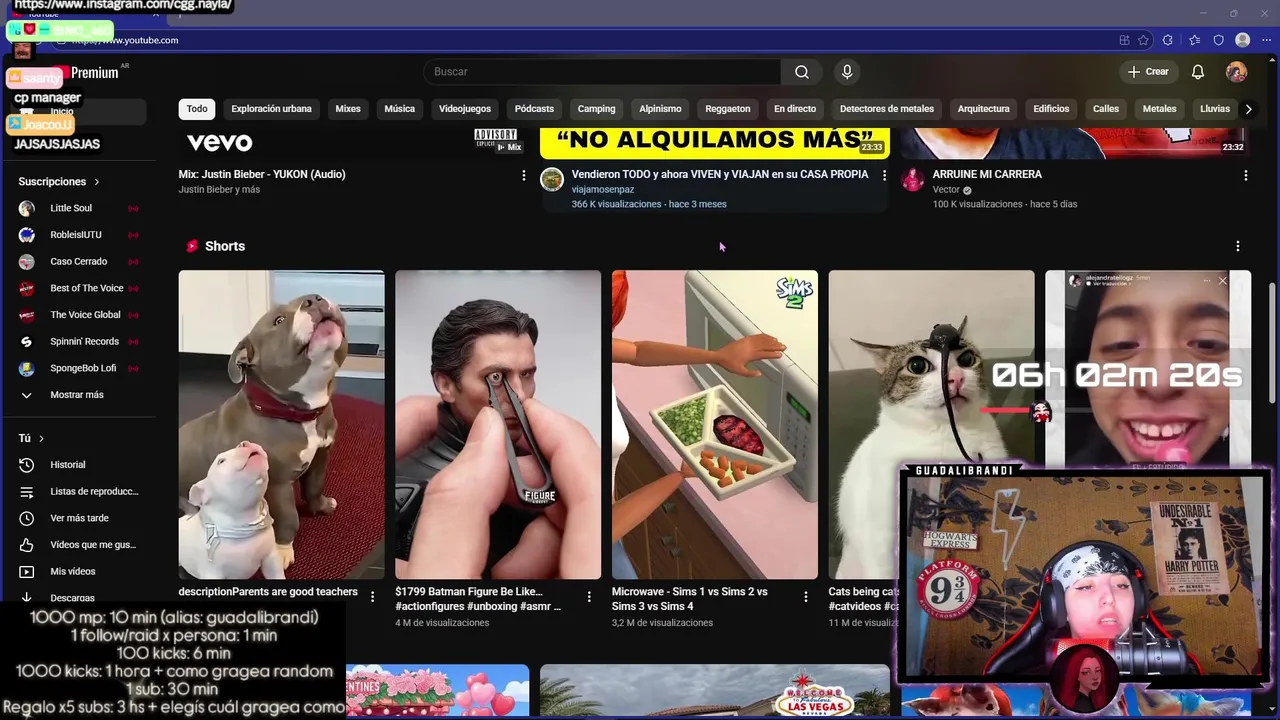Open the viajamosenpaz channel avatar
1280x720 pixels.
click(x=552, y=180)
